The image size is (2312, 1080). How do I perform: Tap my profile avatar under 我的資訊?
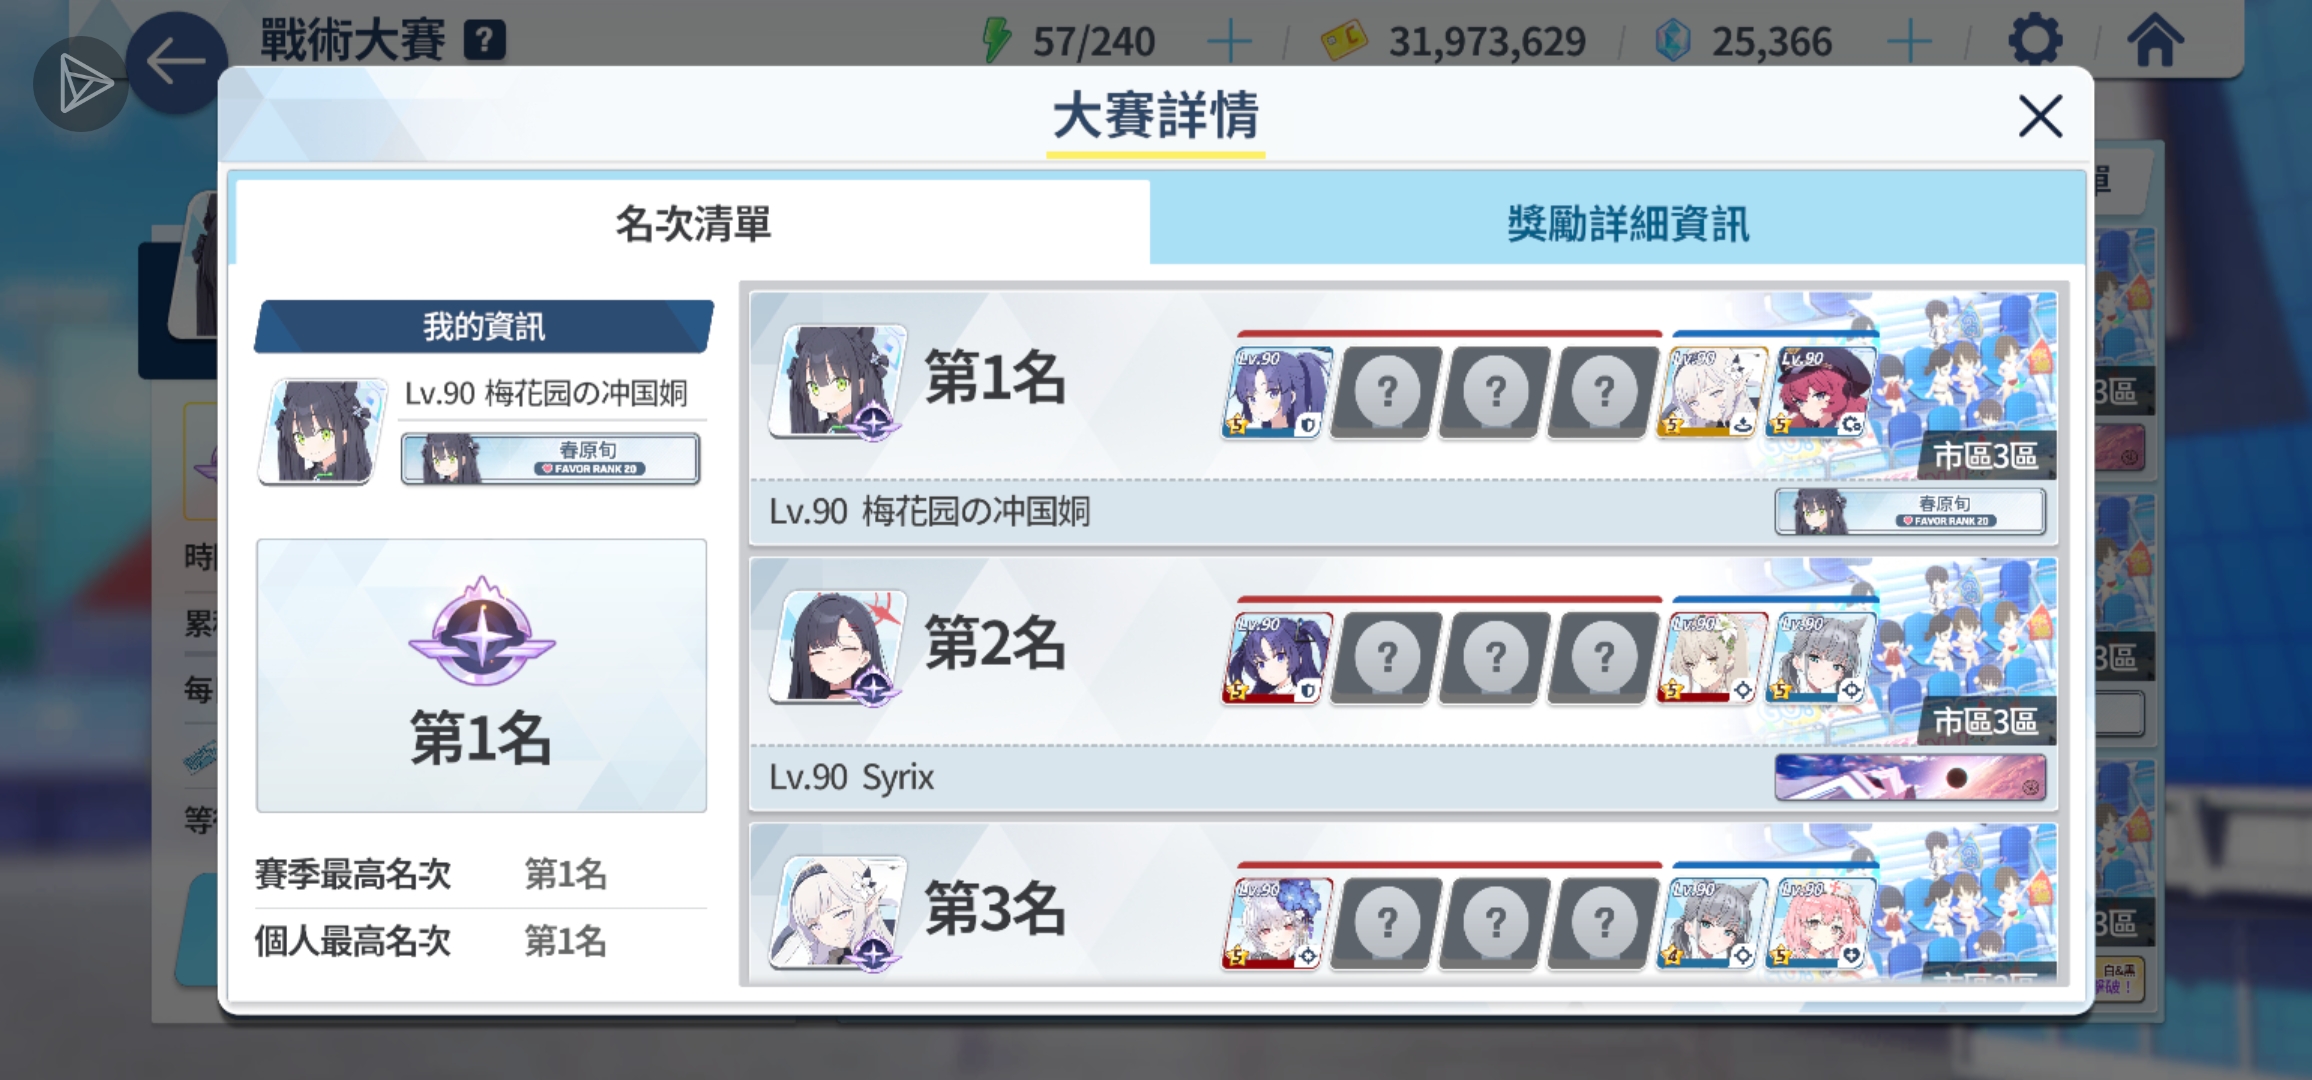(x=323, y=432)
